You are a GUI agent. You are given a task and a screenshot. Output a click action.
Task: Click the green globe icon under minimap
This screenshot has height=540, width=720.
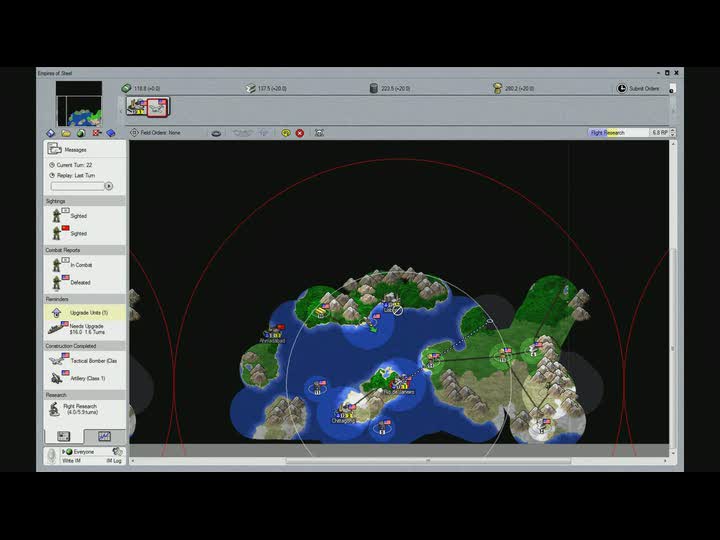coord(81,133)
